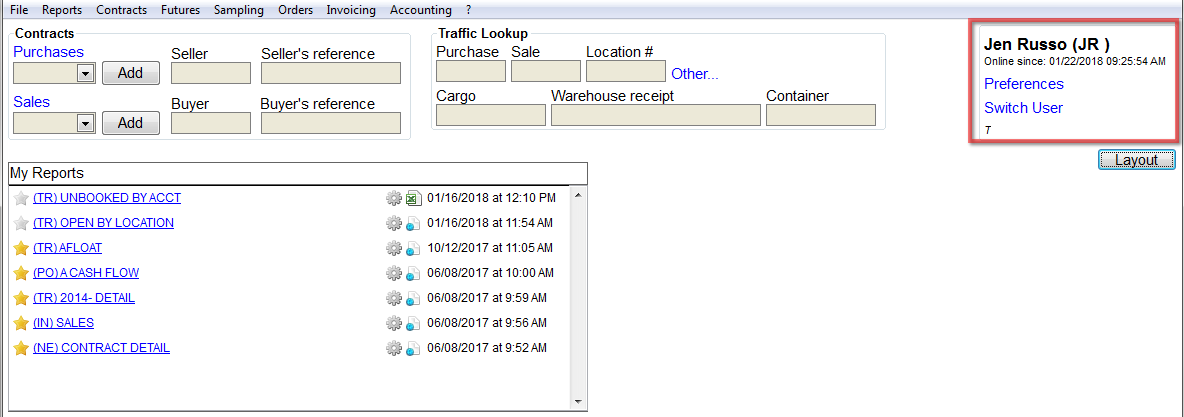This screenshot has width=1184, height=417.
Task: Open gear settings for (PO) A CASH FLOW
Action: (393, 273)
